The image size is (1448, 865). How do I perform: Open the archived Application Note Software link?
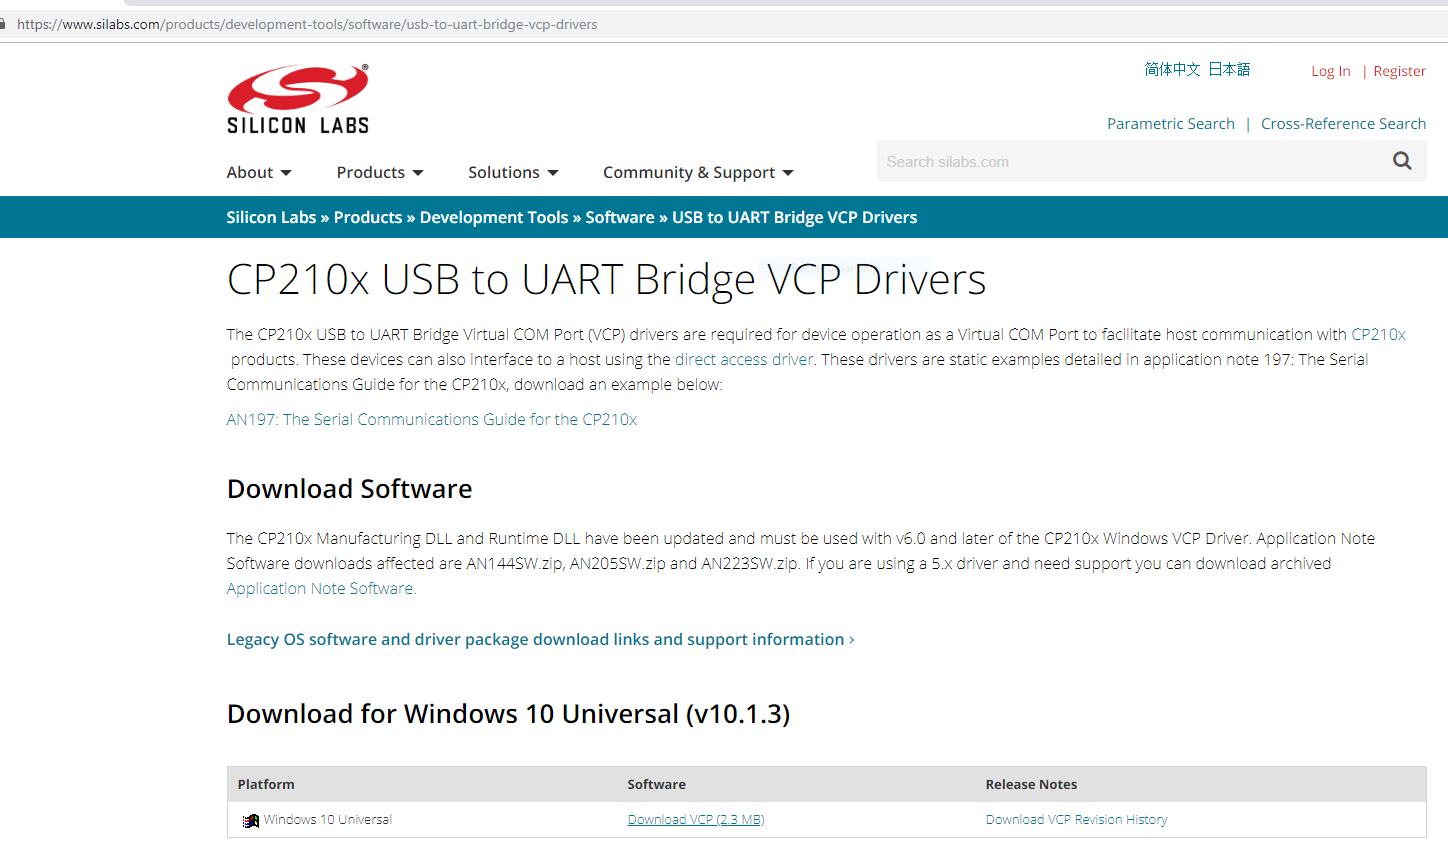coord(320,588)
